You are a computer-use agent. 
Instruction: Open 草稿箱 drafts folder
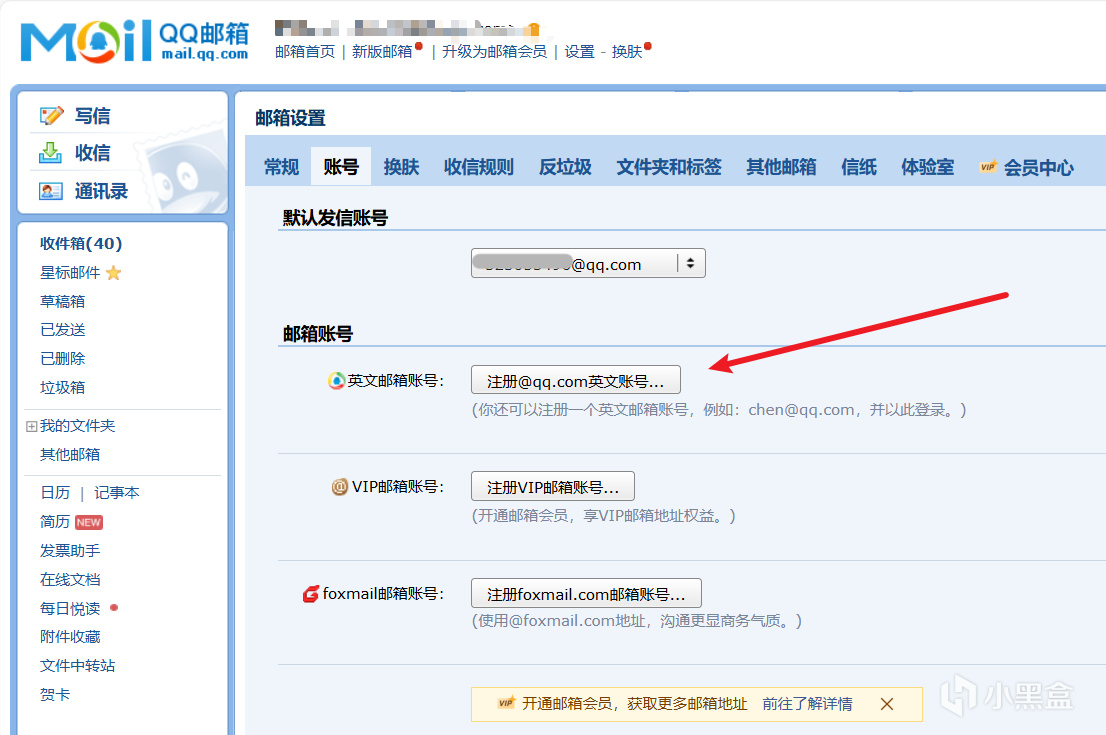63,302
